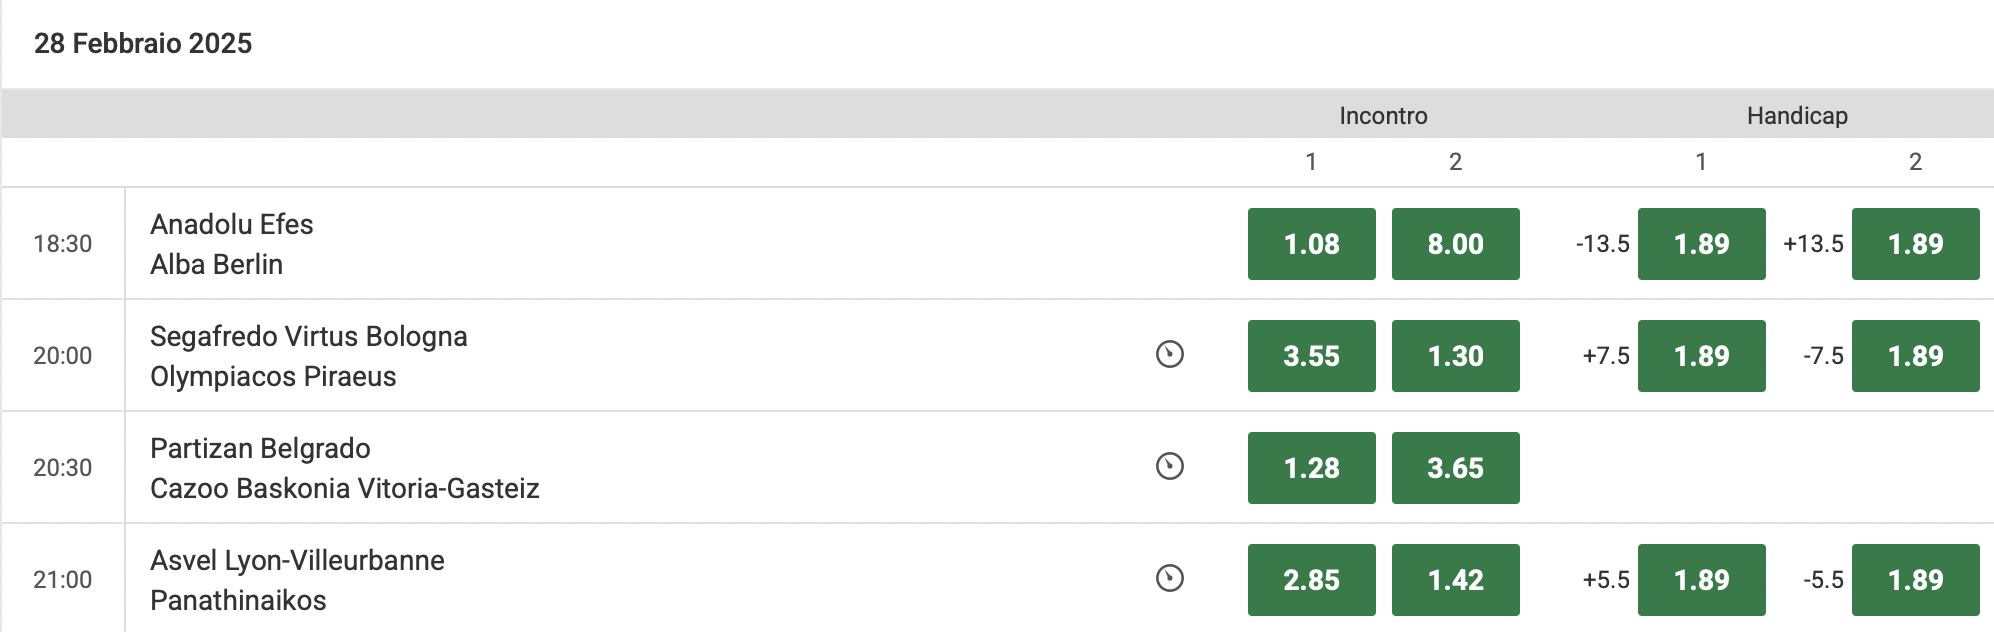Click clock icon beside Partizan Belgrado match
Screen dimensions: 1994x632
coord(1169,467)
